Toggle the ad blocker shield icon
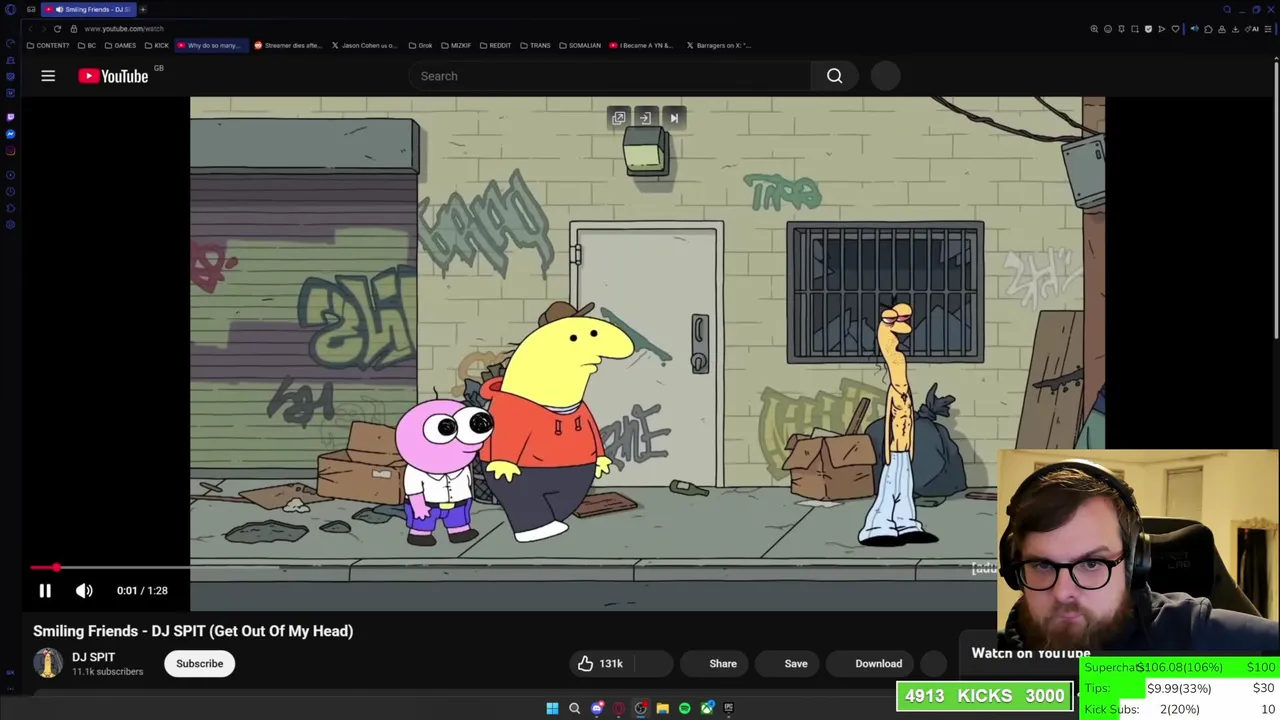The height and width of the screenshot is (720, 1280). point(1148,29)
